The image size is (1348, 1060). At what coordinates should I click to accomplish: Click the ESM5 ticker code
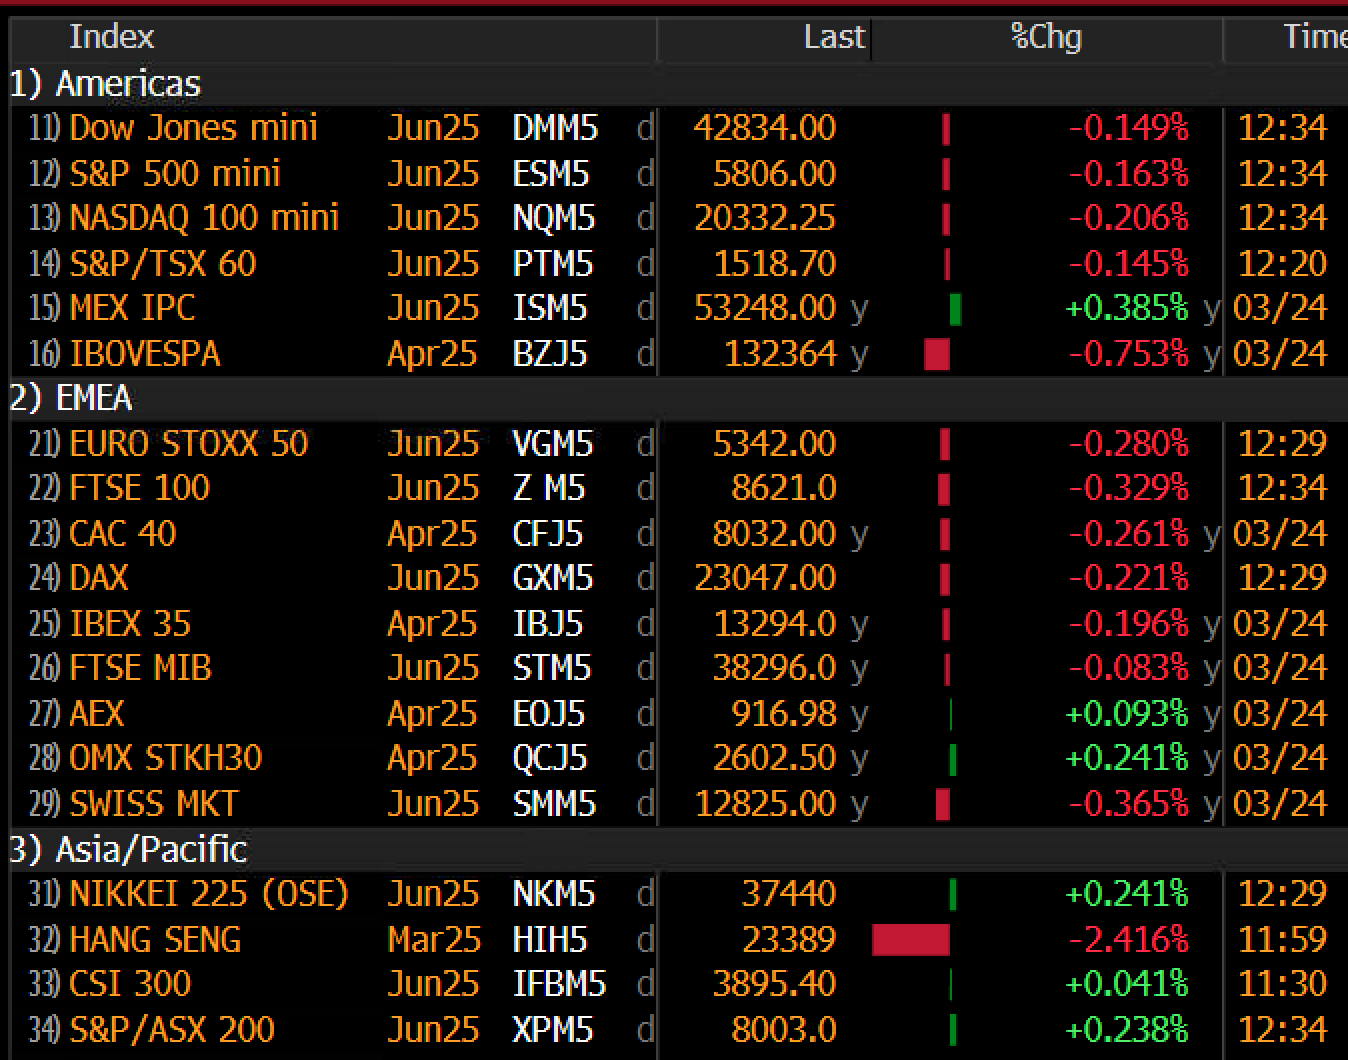pos(551,173)
